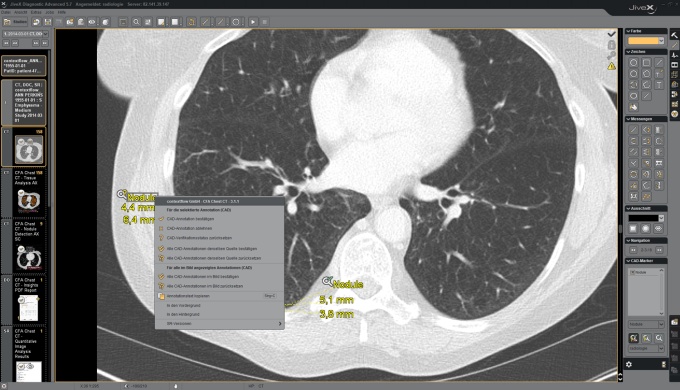The width and height of the screenshot is (680, 390).
Task: Select the pentagon polygon tool in Zeichnen
Action: (x=646, y=74)
